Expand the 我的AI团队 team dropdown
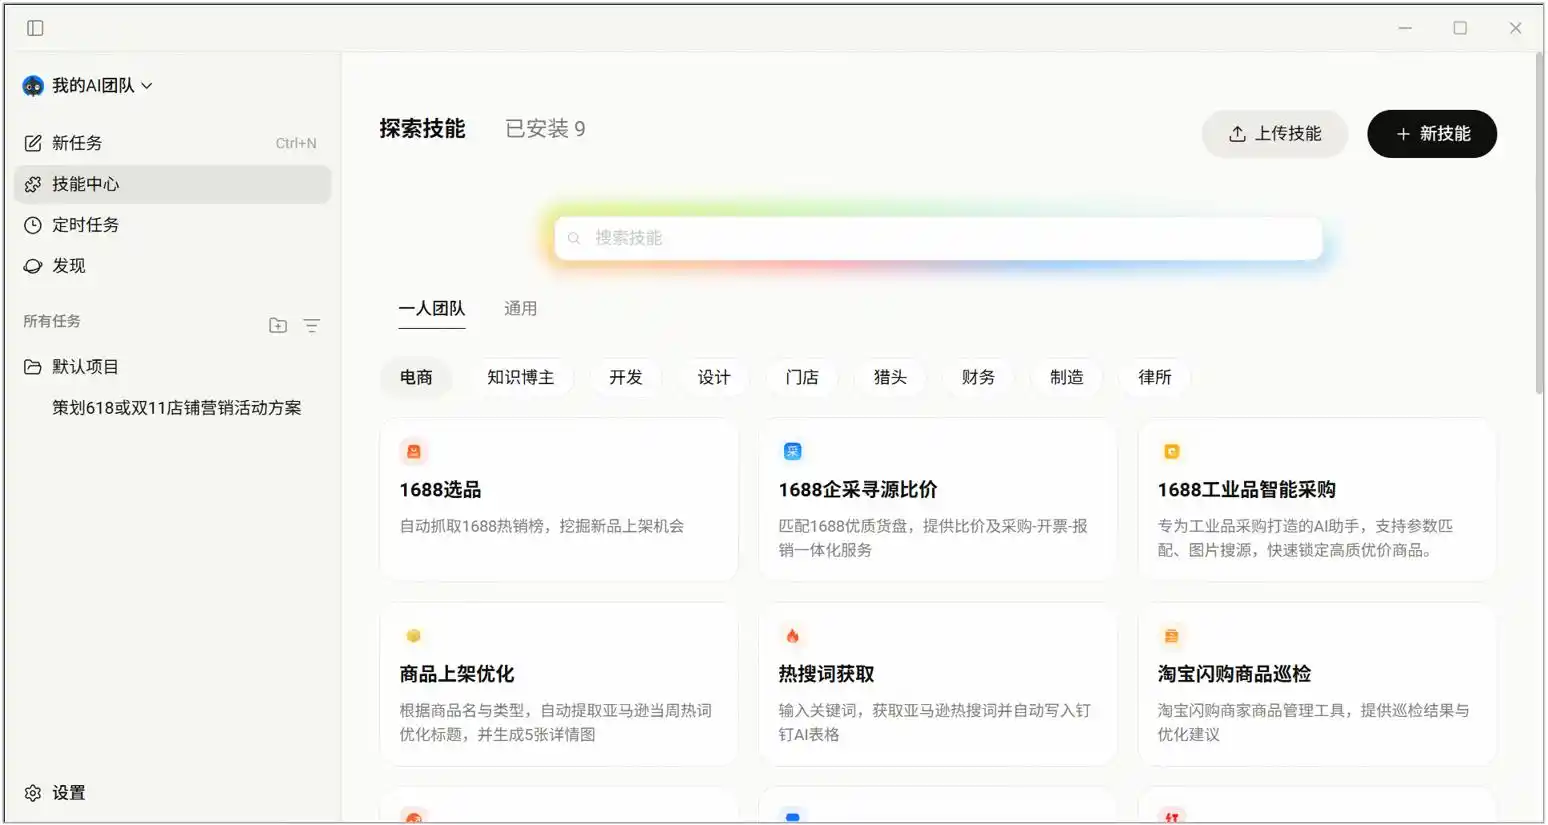 tap(147, 86)
